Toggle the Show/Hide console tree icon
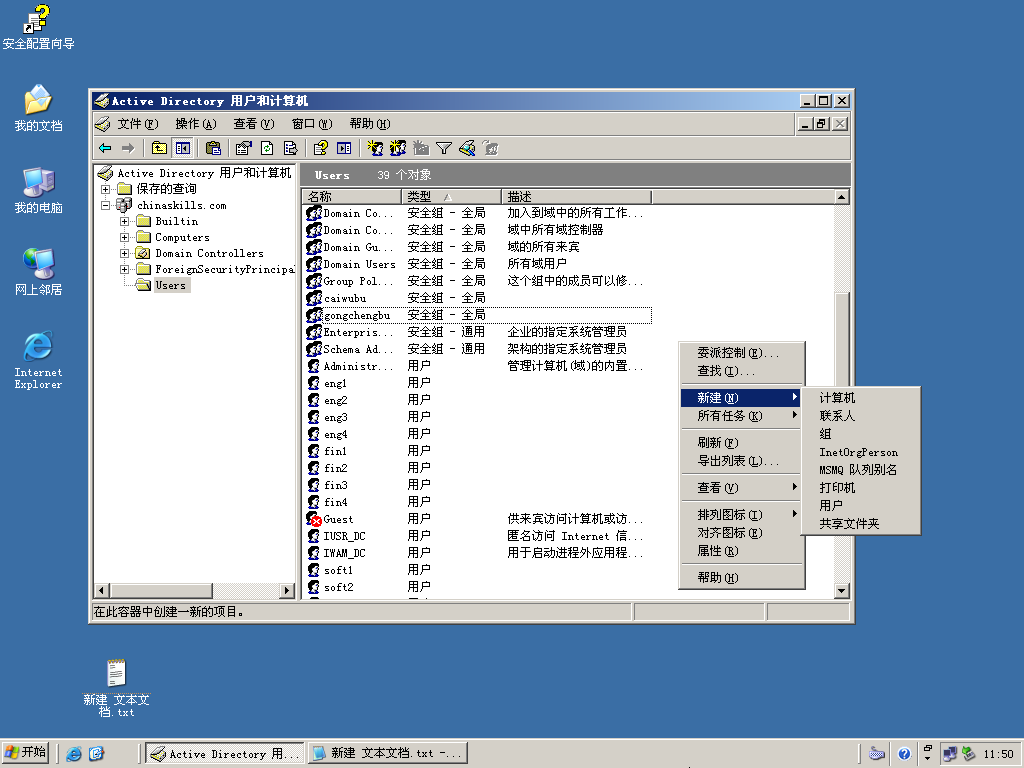This screenshot has width=1024, height=768. point(183,148)
